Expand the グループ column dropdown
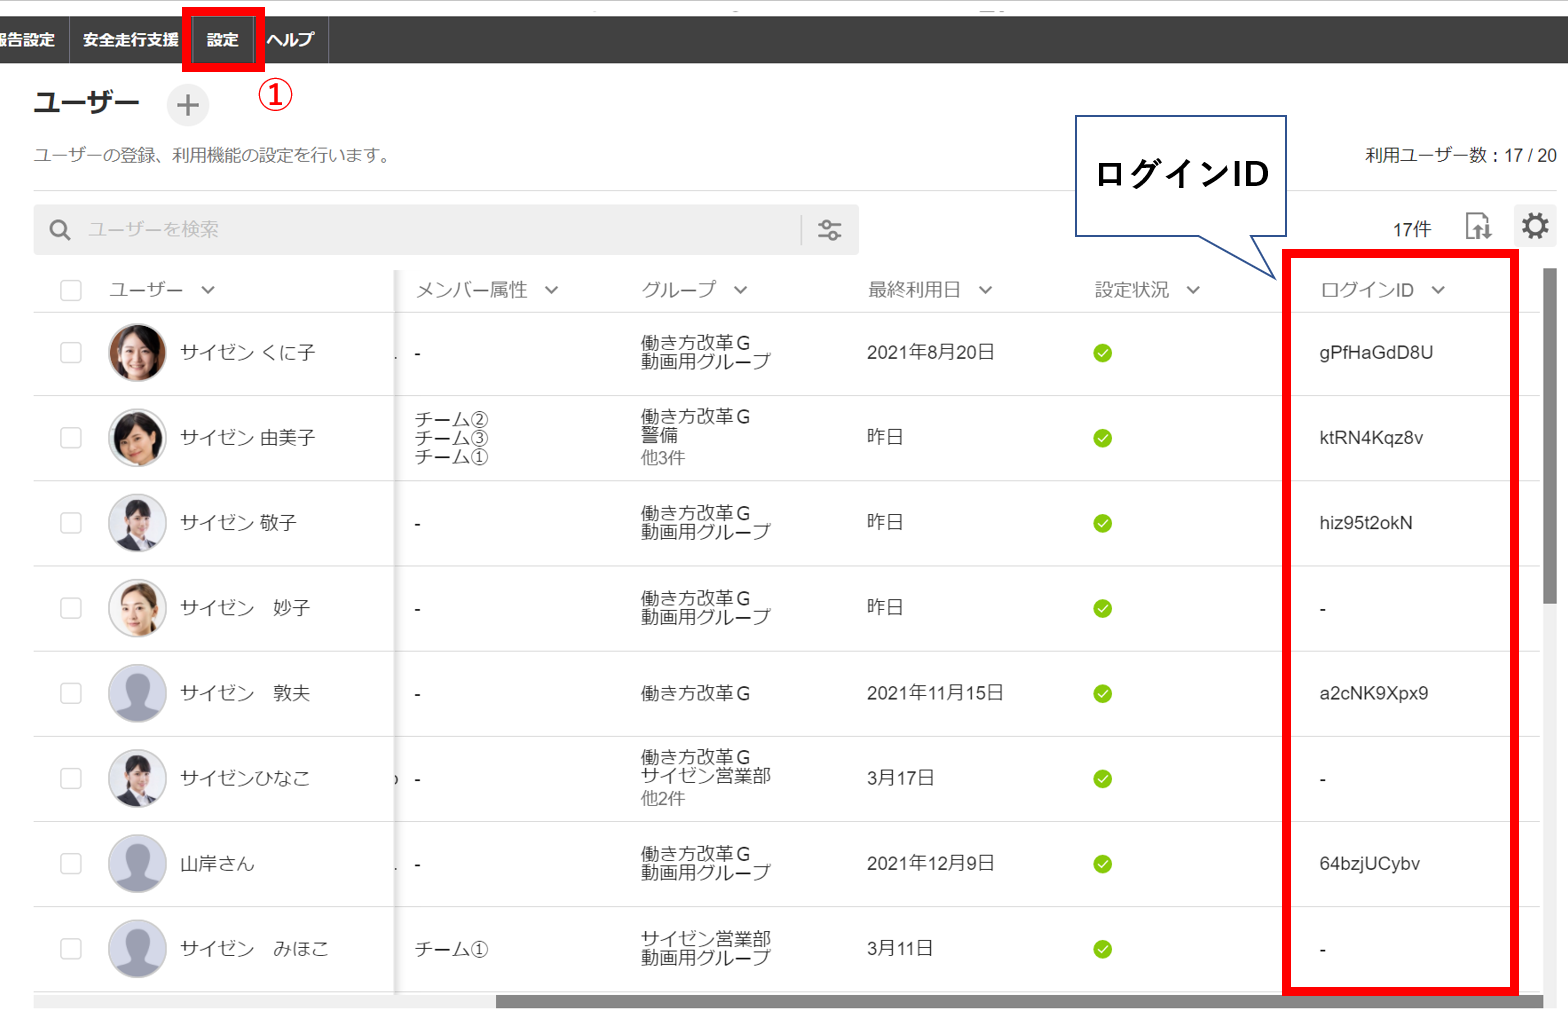This screenshot has height=1030, width=1568. (740, 290)
